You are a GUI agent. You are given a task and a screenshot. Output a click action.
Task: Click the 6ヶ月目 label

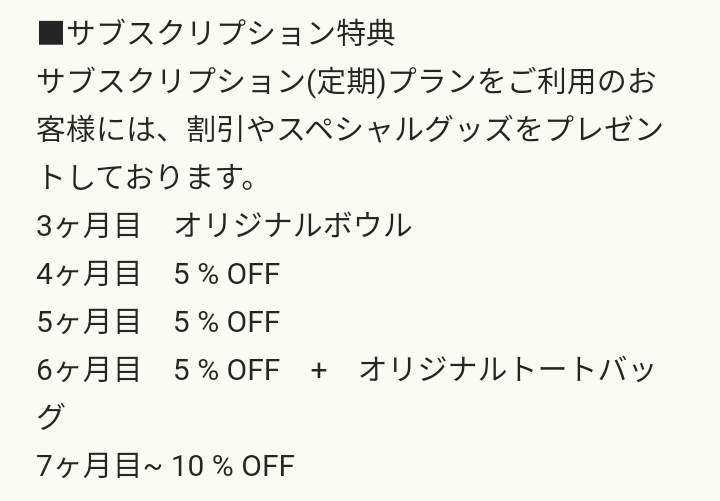88,370
